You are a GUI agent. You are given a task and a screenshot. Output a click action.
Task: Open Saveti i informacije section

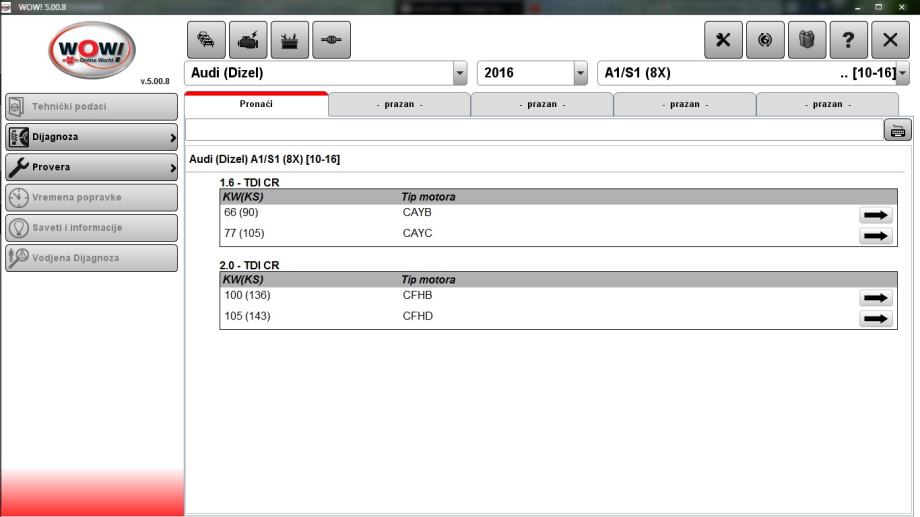92,228
